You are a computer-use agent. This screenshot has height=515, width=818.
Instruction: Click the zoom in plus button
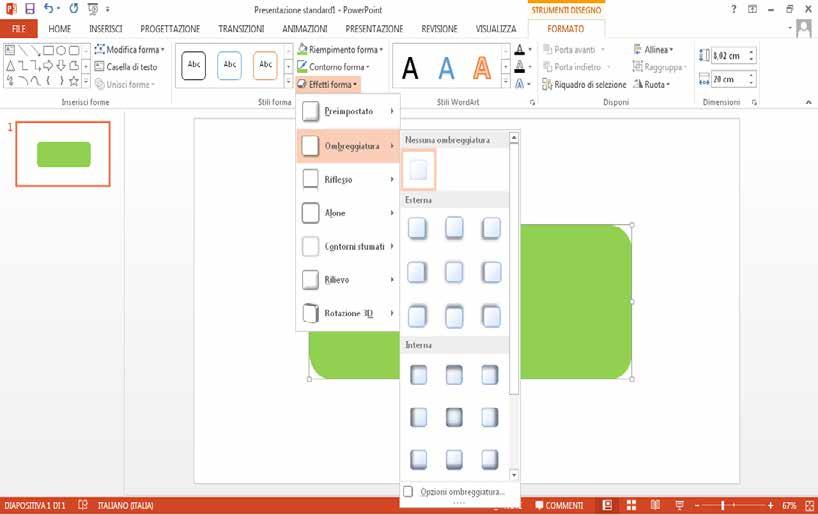[771, 505]
